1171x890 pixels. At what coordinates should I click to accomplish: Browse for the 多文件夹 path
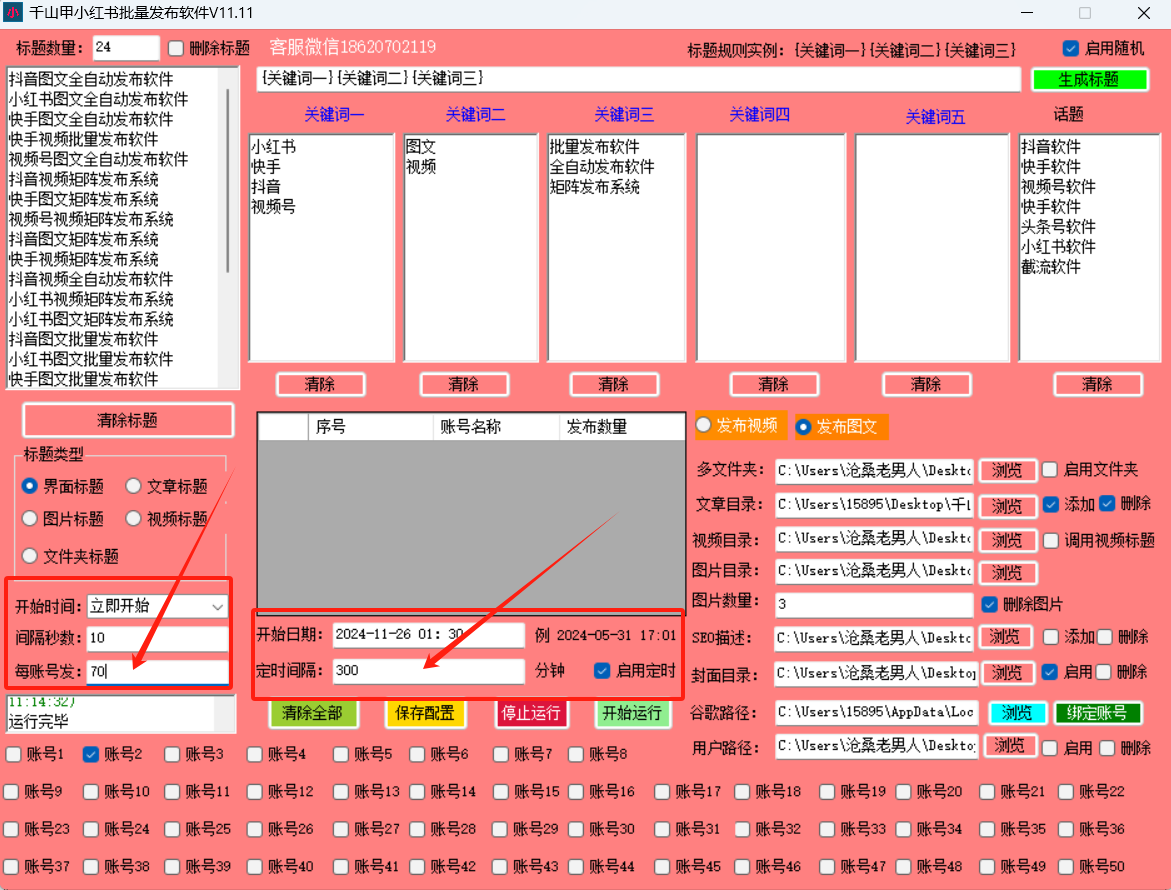[x=1007, y=470]
